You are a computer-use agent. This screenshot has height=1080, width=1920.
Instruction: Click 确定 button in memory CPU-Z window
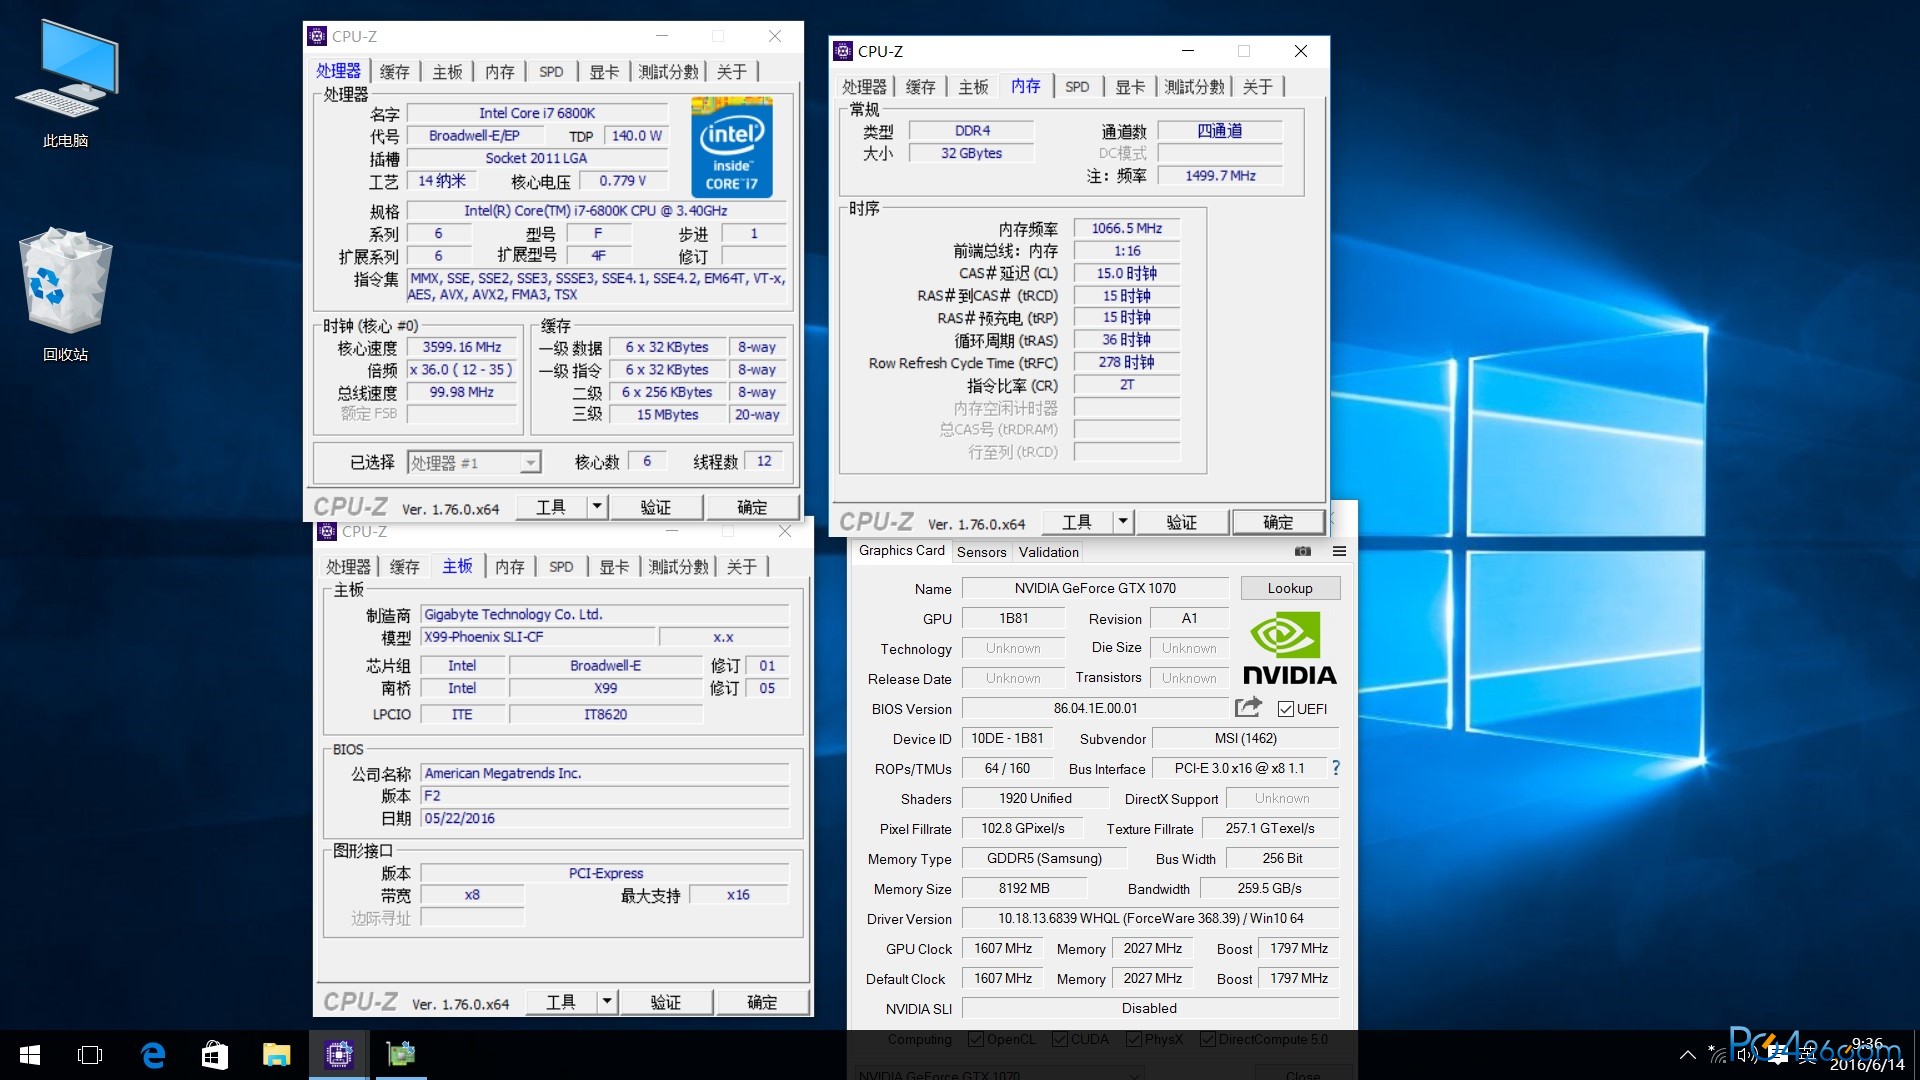(1278, 522)
